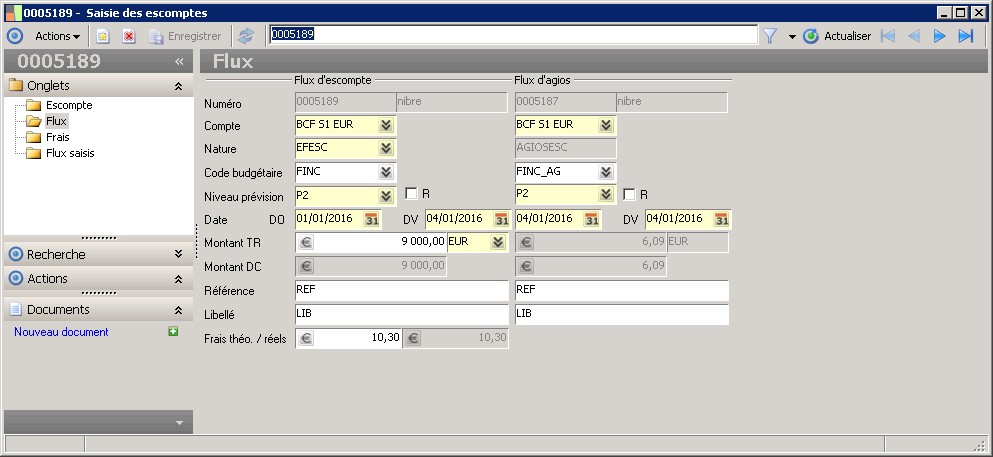Click the green plus add document icon

(173, 331)
